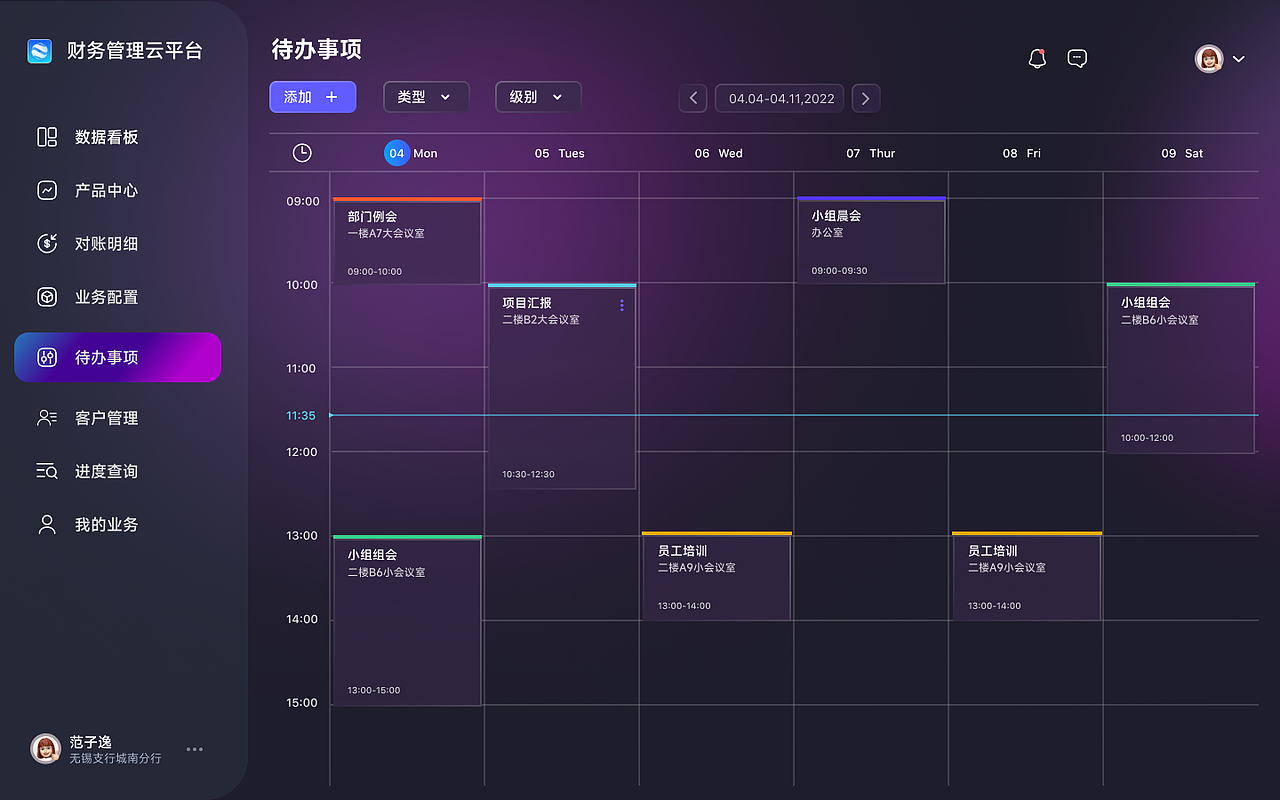Click the 10:30-12:30 time text
Image resolution: width=1280 pixels, height=800 pixels.
(528, 474)
